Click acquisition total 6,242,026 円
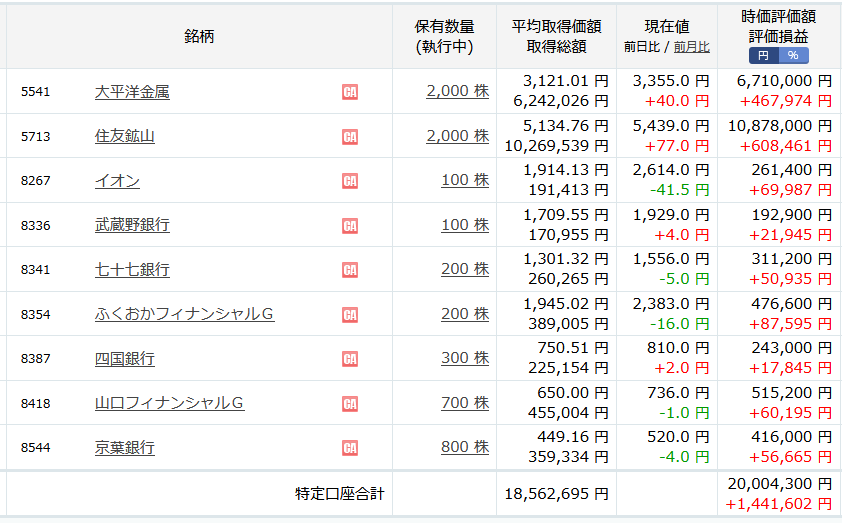 (x=561, y=101)
